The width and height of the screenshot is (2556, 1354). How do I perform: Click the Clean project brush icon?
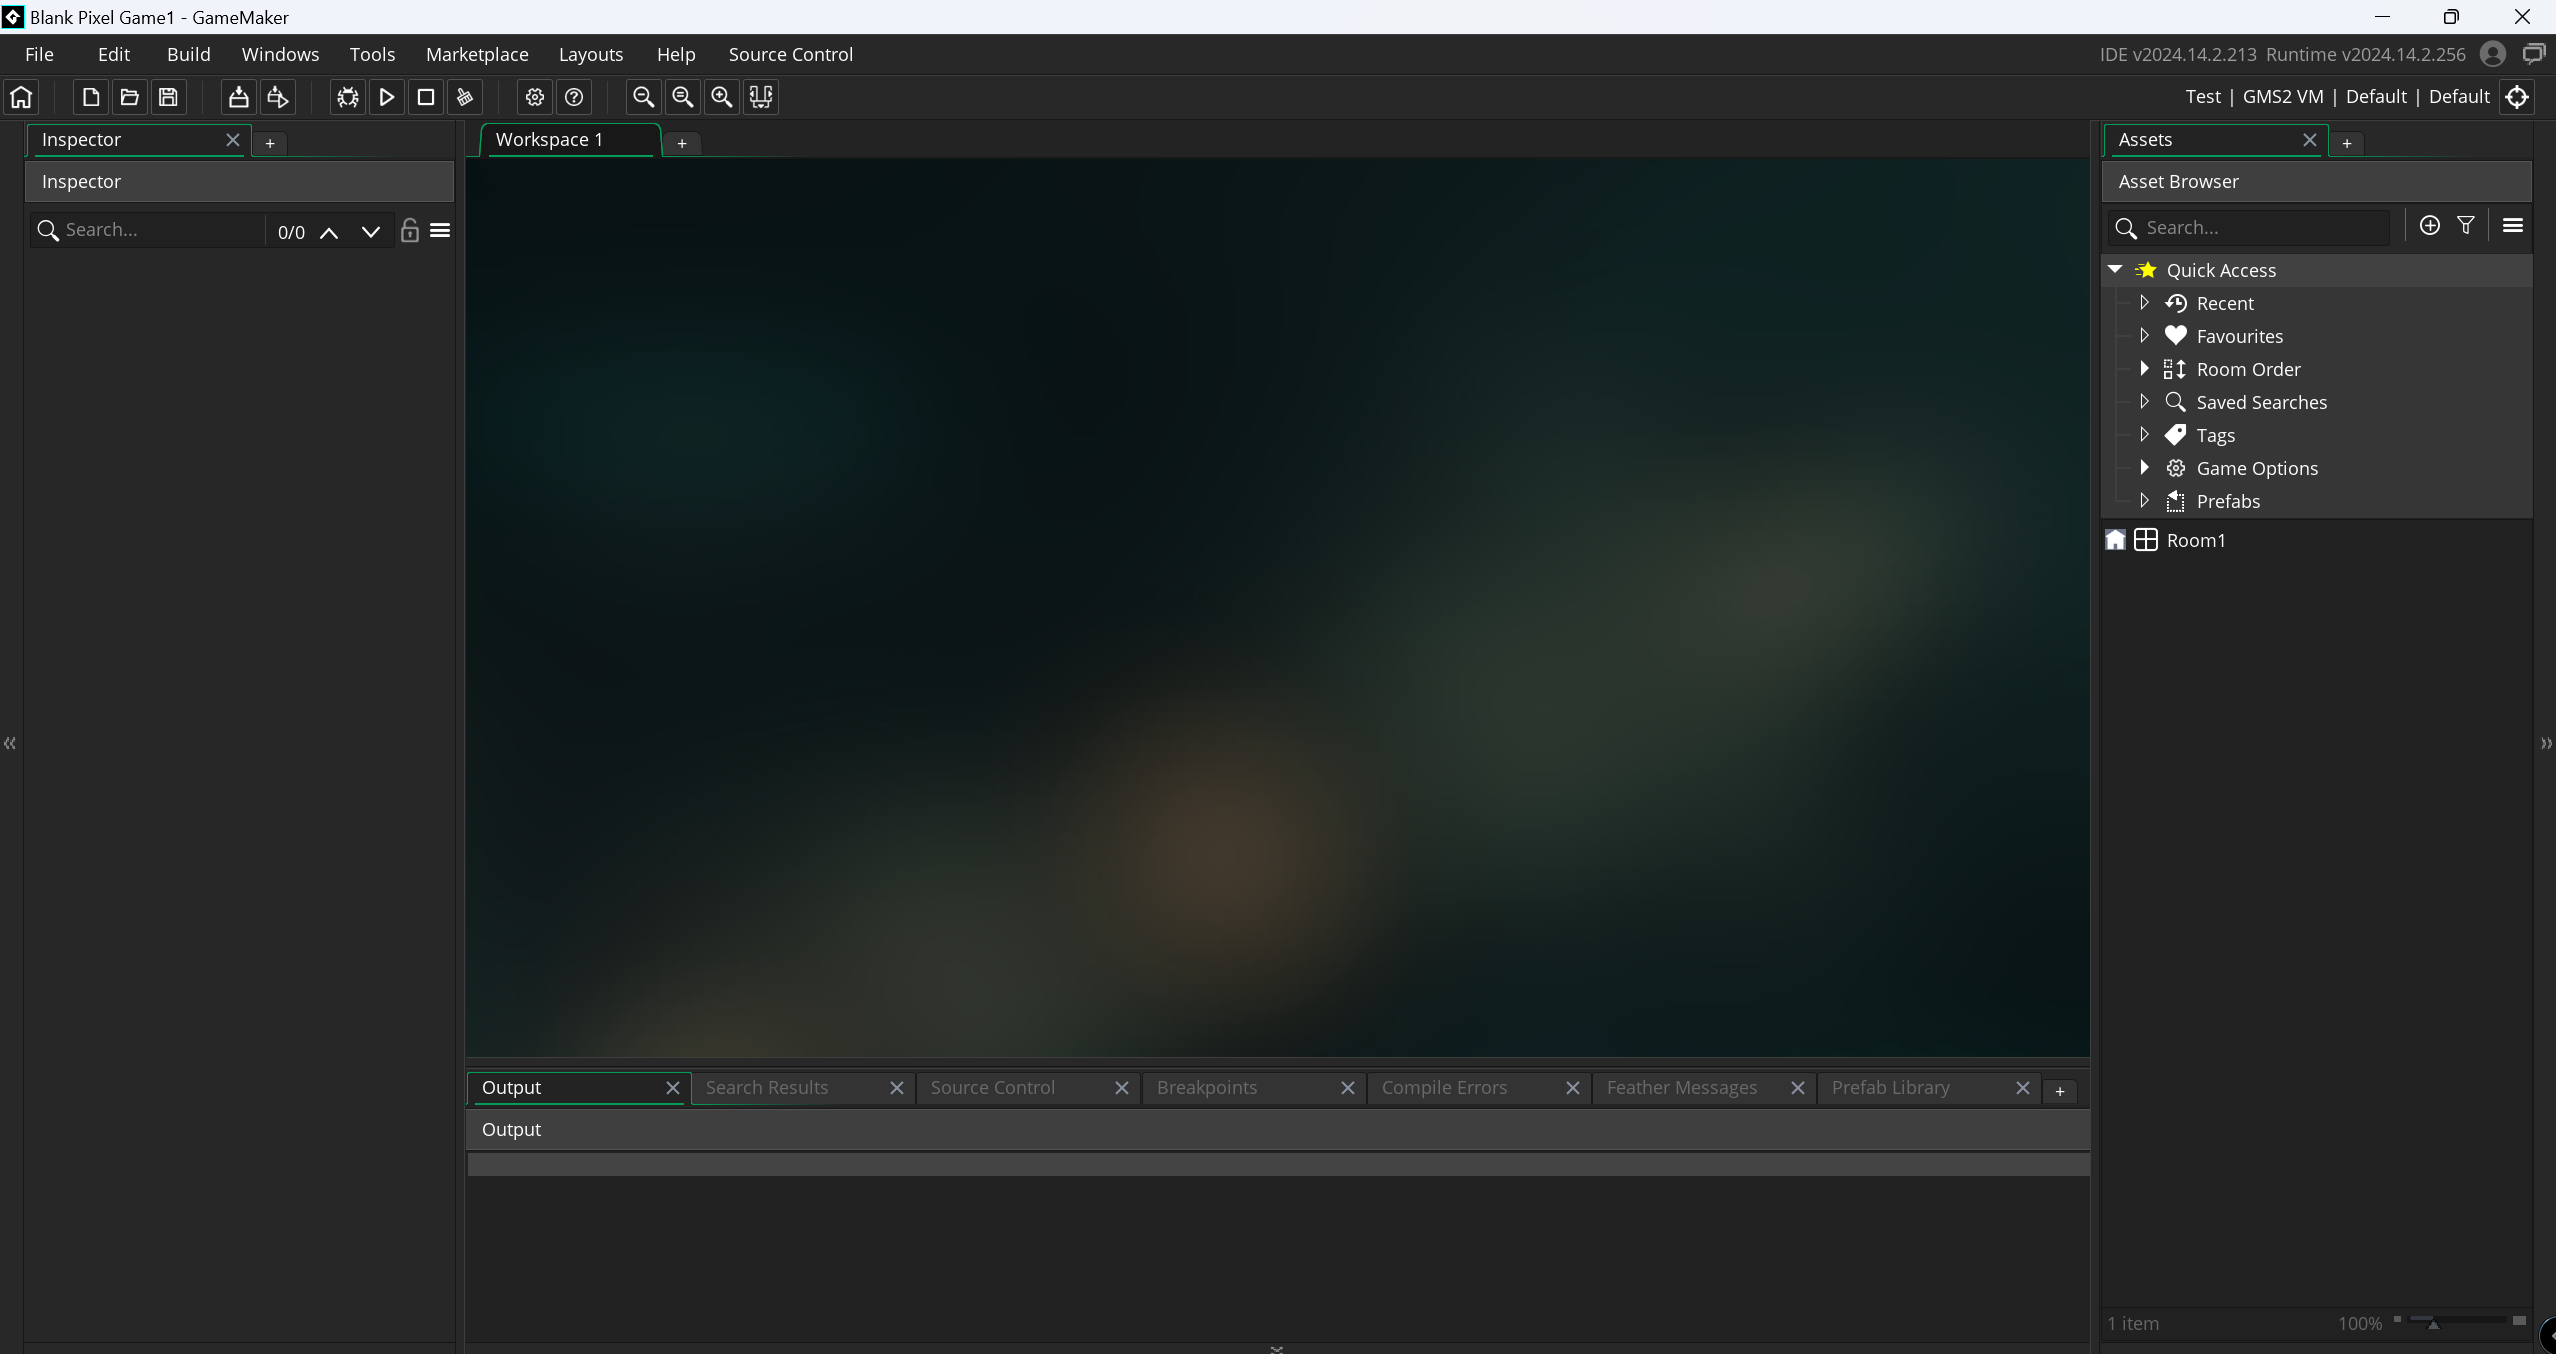click(464, 97)
